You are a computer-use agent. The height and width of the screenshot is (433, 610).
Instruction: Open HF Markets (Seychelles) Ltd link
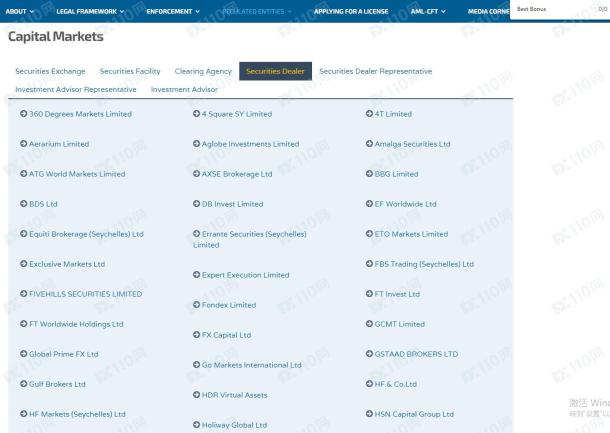77,414
